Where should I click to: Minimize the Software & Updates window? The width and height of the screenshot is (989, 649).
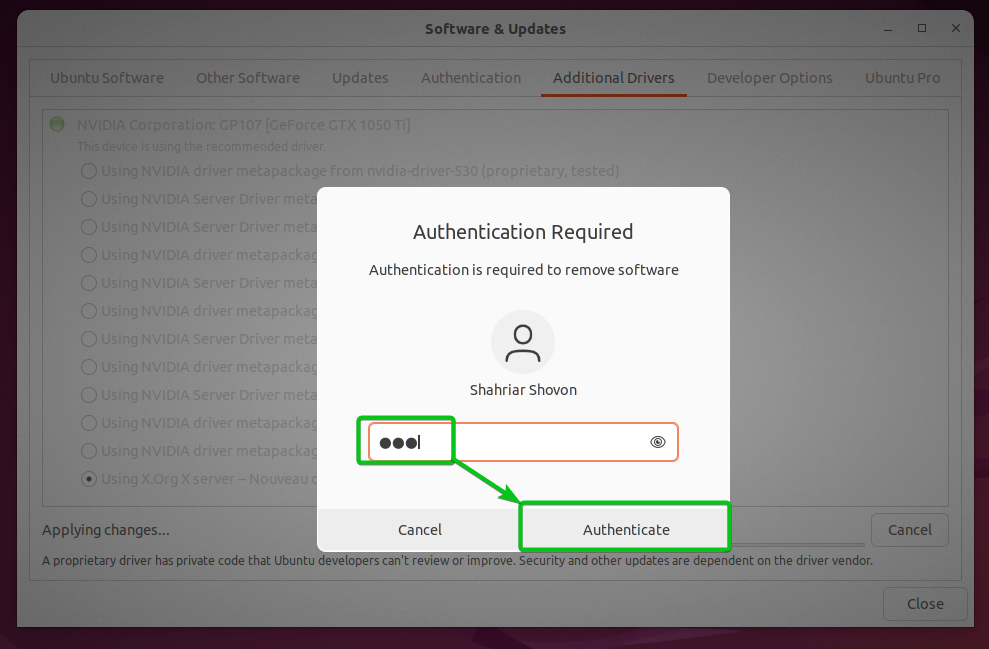[x=888, y=28]
